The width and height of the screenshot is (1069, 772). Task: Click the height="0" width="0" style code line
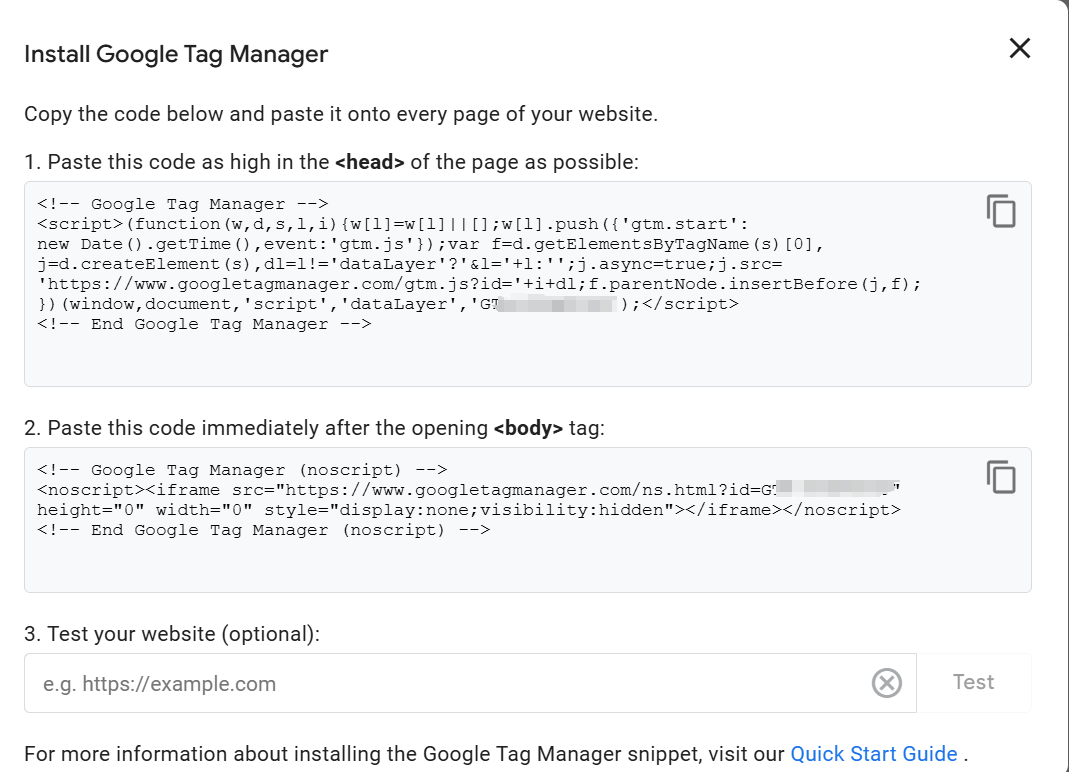click(468, 510)
